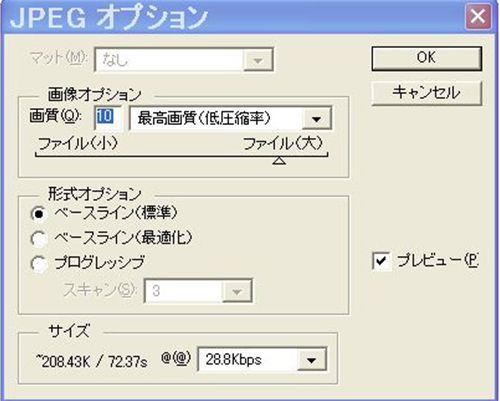Image resolution: width=500 pixels, height=401 pixels.
Task: Click the OK button
Action: (x=427, y=58)
